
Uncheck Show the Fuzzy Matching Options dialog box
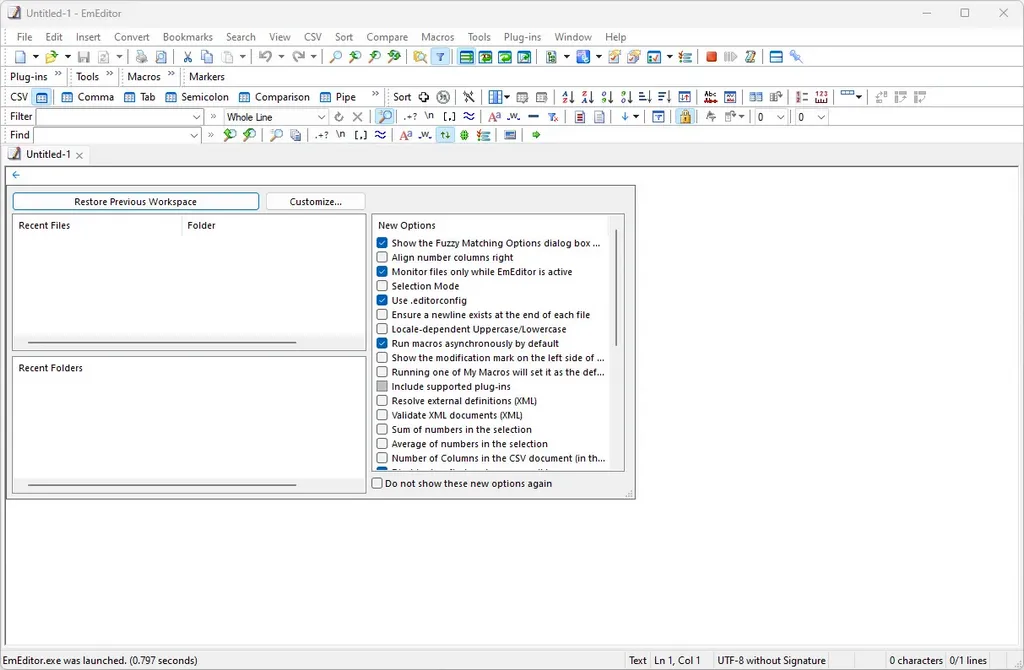coord(382,243)
